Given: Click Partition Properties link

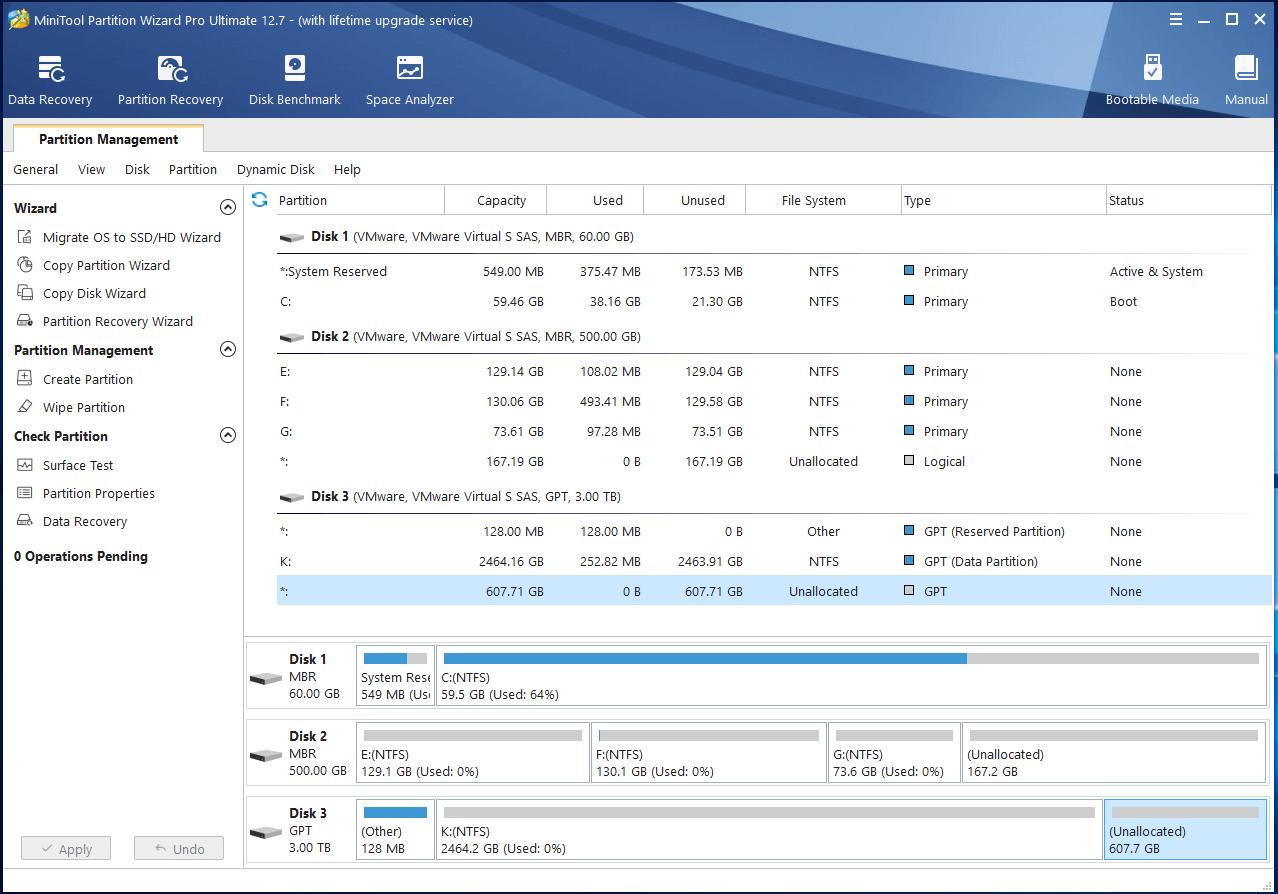Looking at the screenshot, I should click(99, 493).
